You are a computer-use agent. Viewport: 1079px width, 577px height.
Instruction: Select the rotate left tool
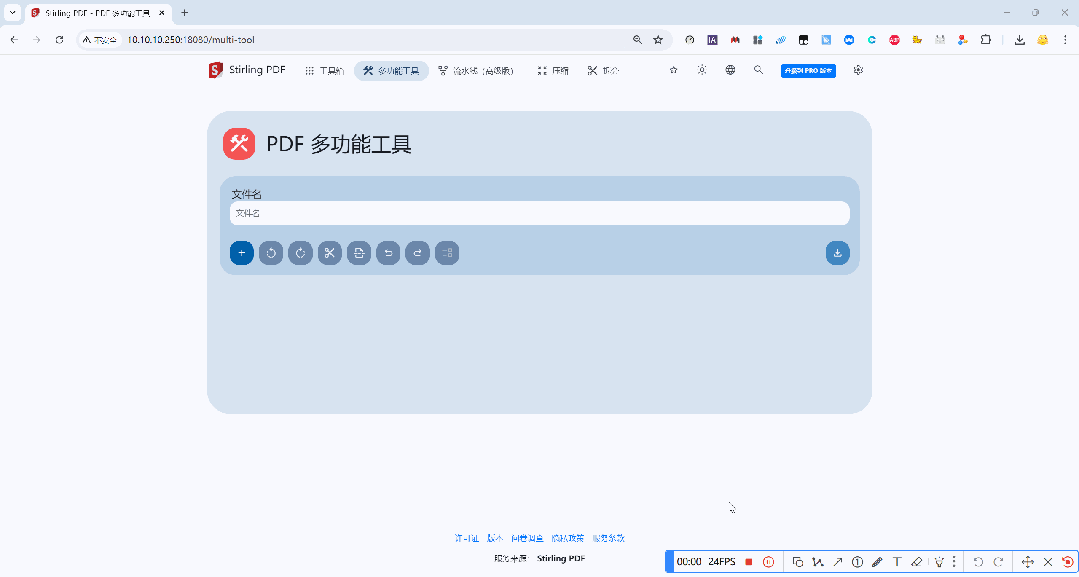271,253
